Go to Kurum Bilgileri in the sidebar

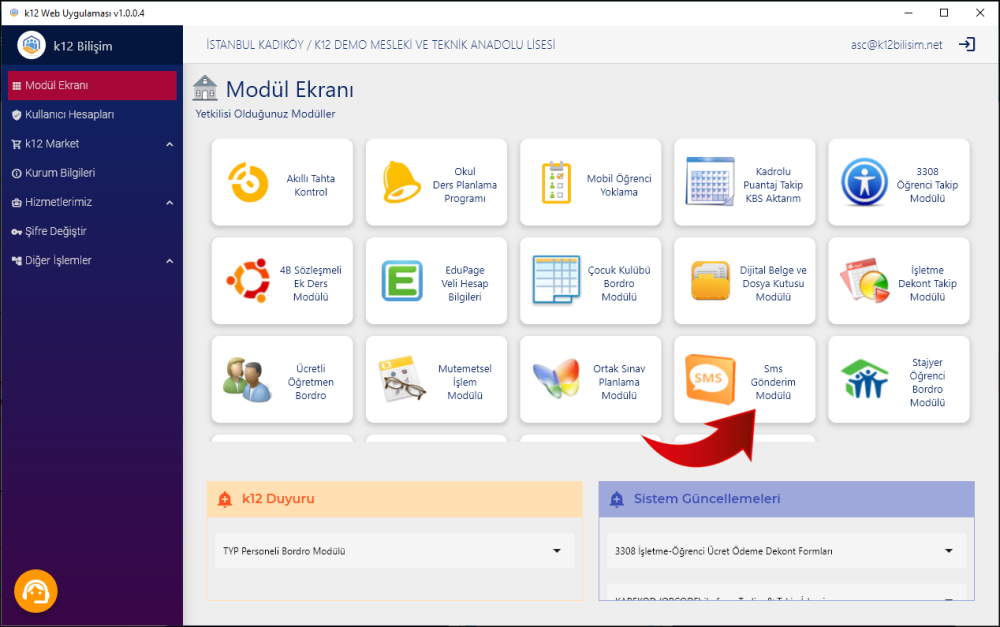tap(92, 173)
